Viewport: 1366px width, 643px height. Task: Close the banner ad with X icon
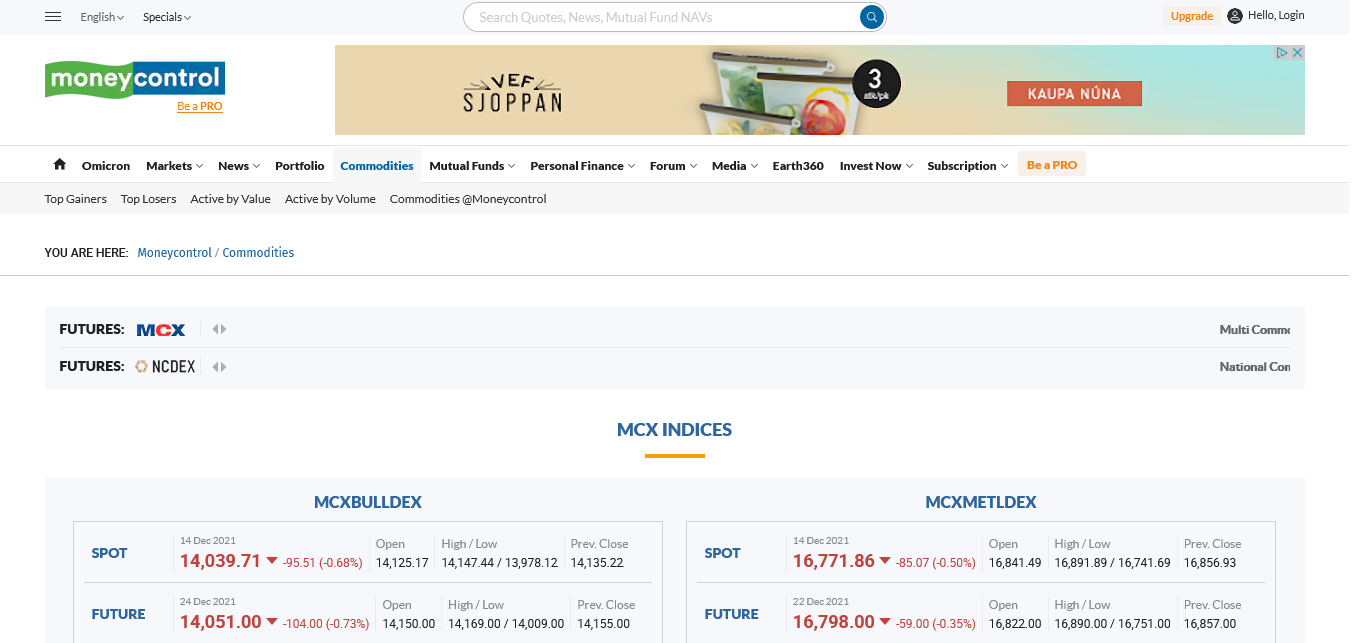(x=1297, y=53)
